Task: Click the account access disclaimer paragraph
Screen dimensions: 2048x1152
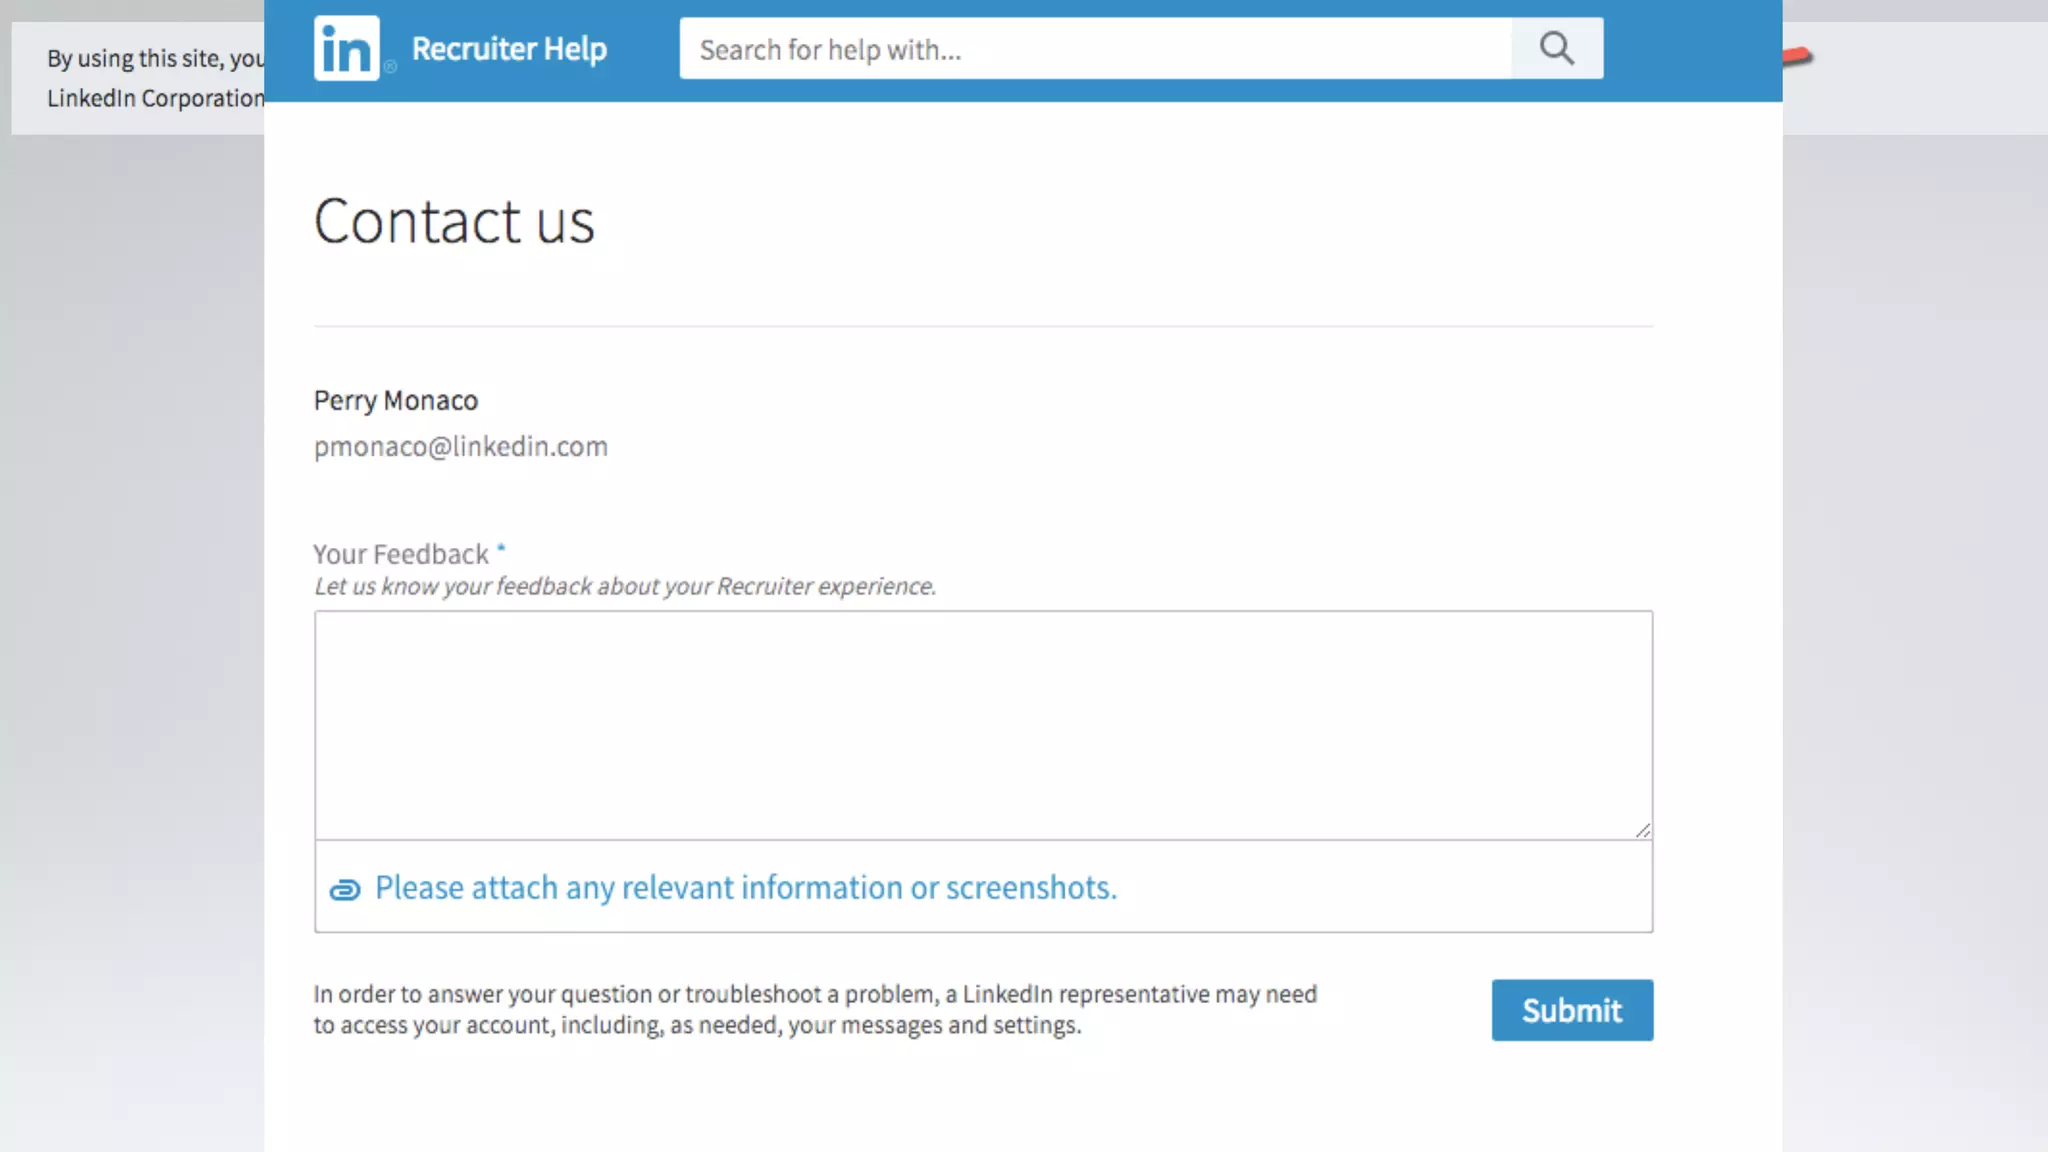Action: click(814, 1009)
